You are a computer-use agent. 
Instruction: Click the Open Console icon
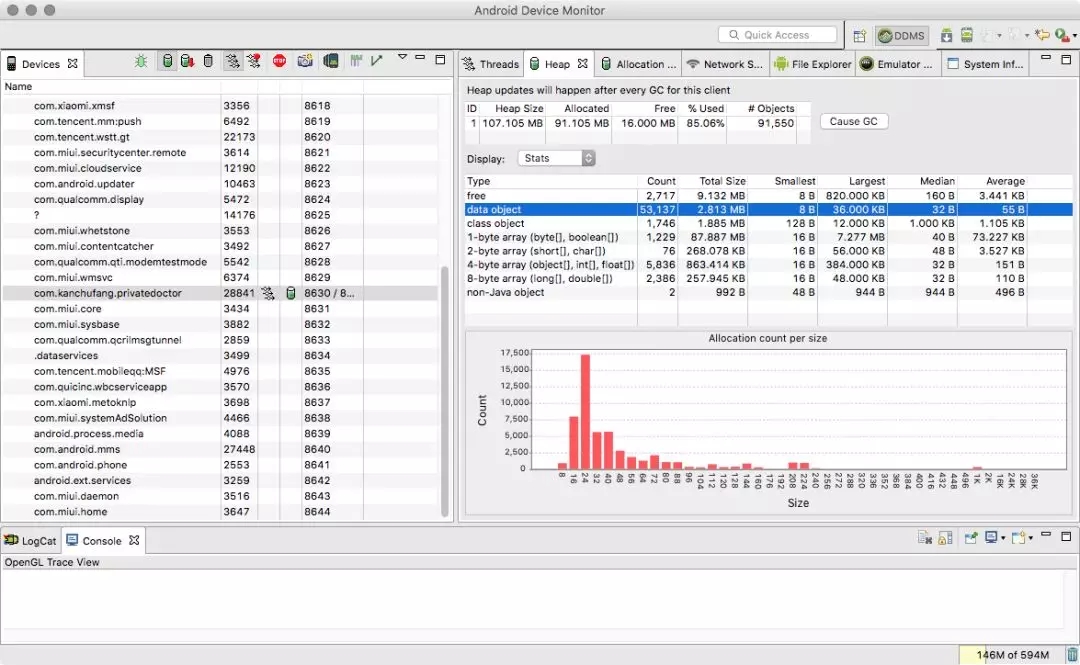1018,538
